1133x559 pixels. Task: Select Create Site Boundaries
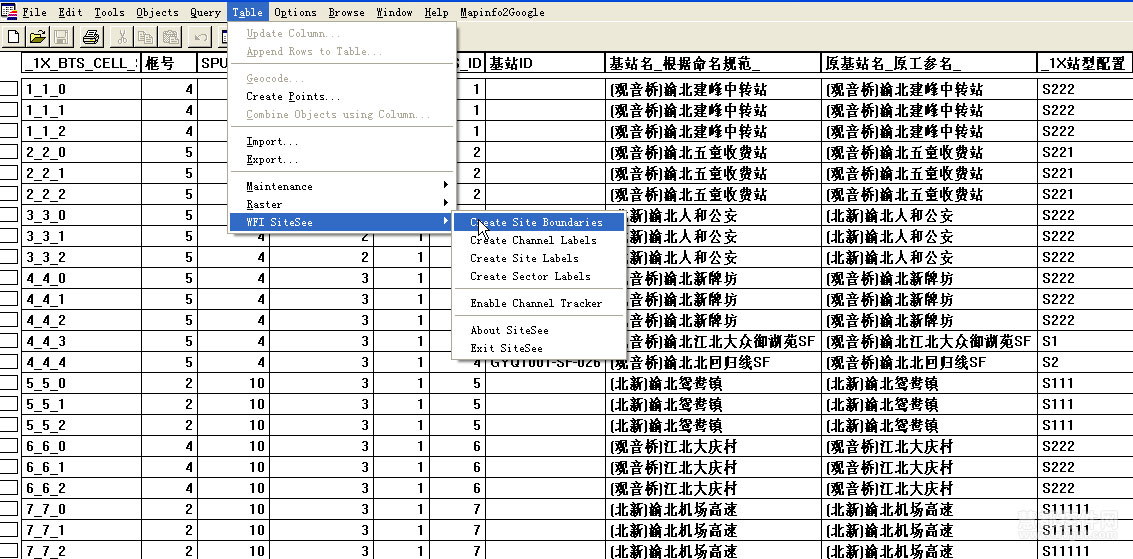(538, 222)
